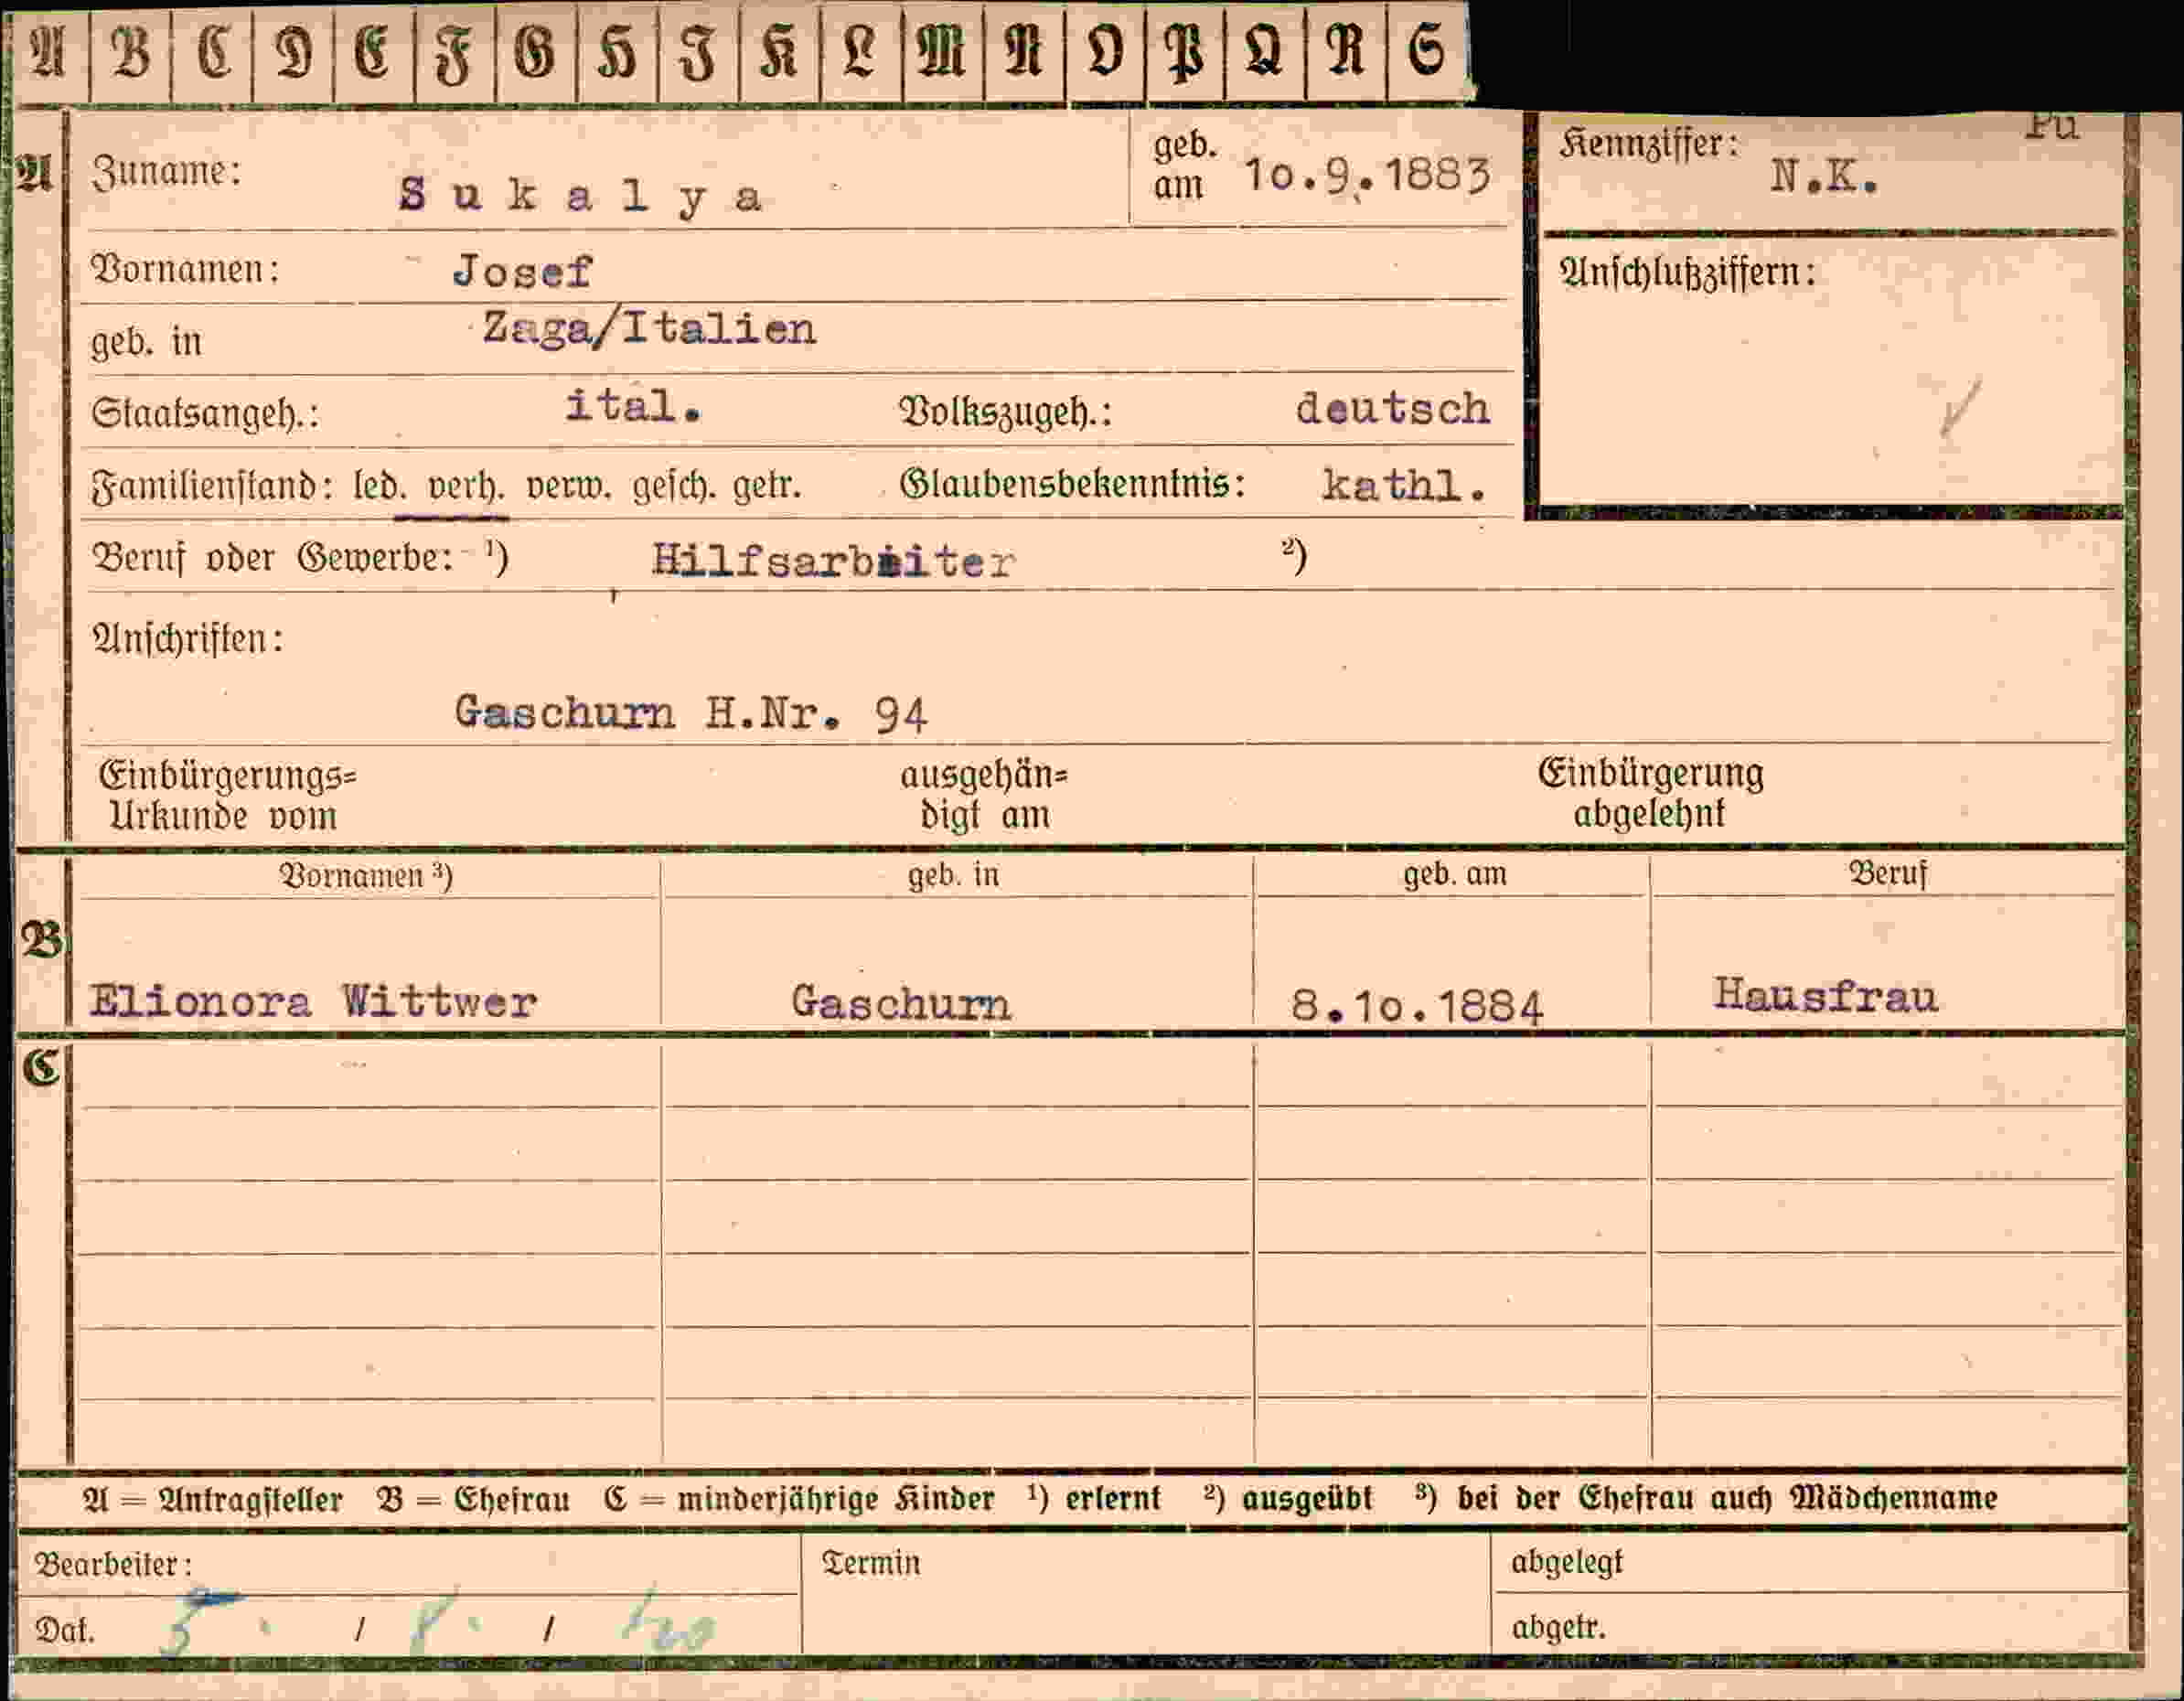Viewport: 2184px width, 1701px height.
Task: Click the "Staatsangeh.:" label
Action: click(x=205, y=414)
